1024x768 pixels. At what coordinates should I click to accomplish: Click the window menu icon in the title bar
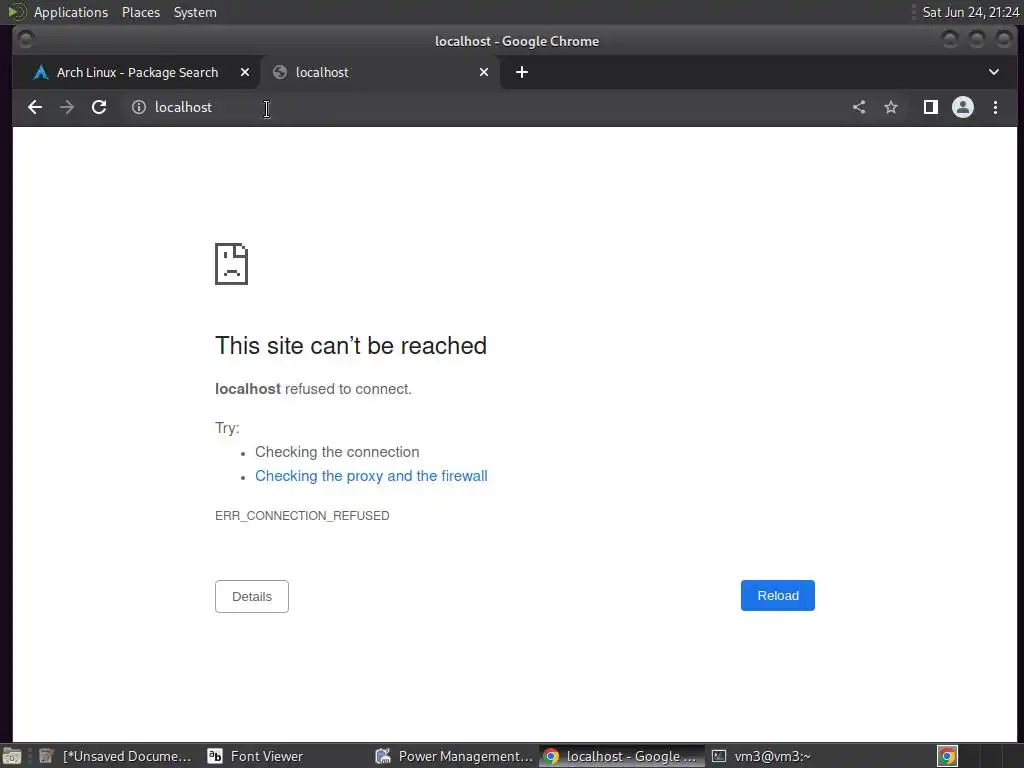click(x=25, y=40)
